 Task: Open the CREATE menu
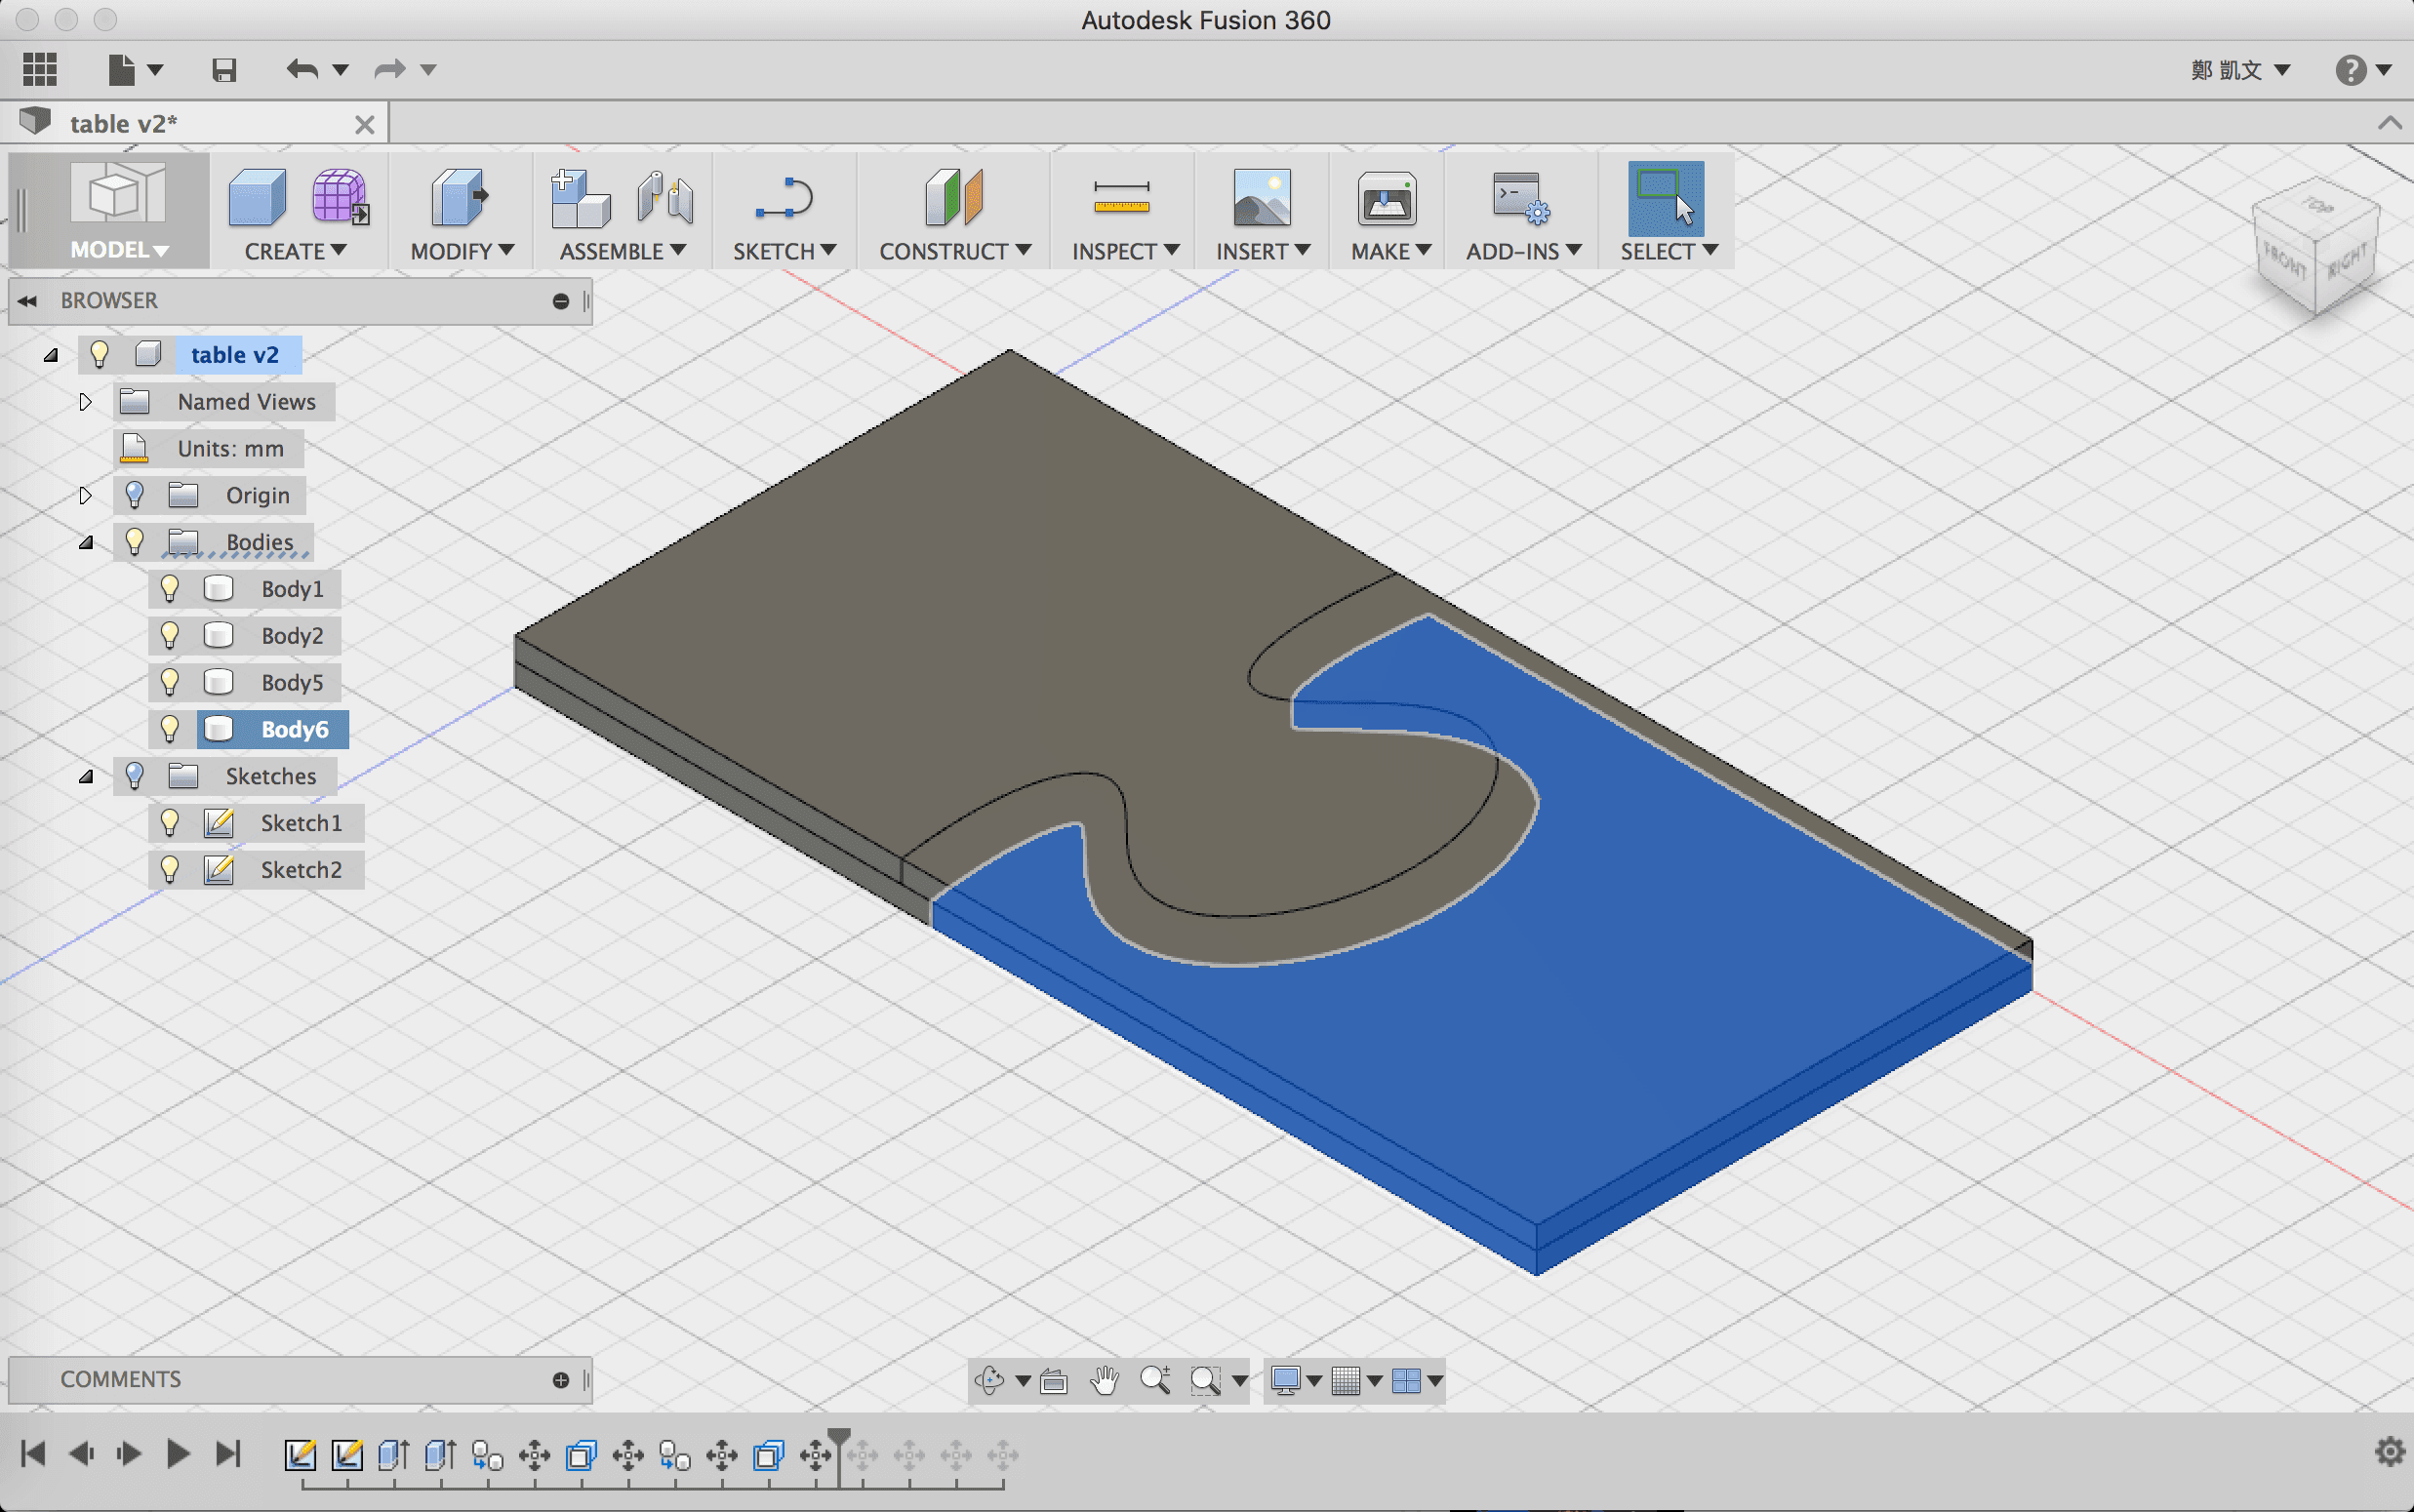tap(295, 251)
